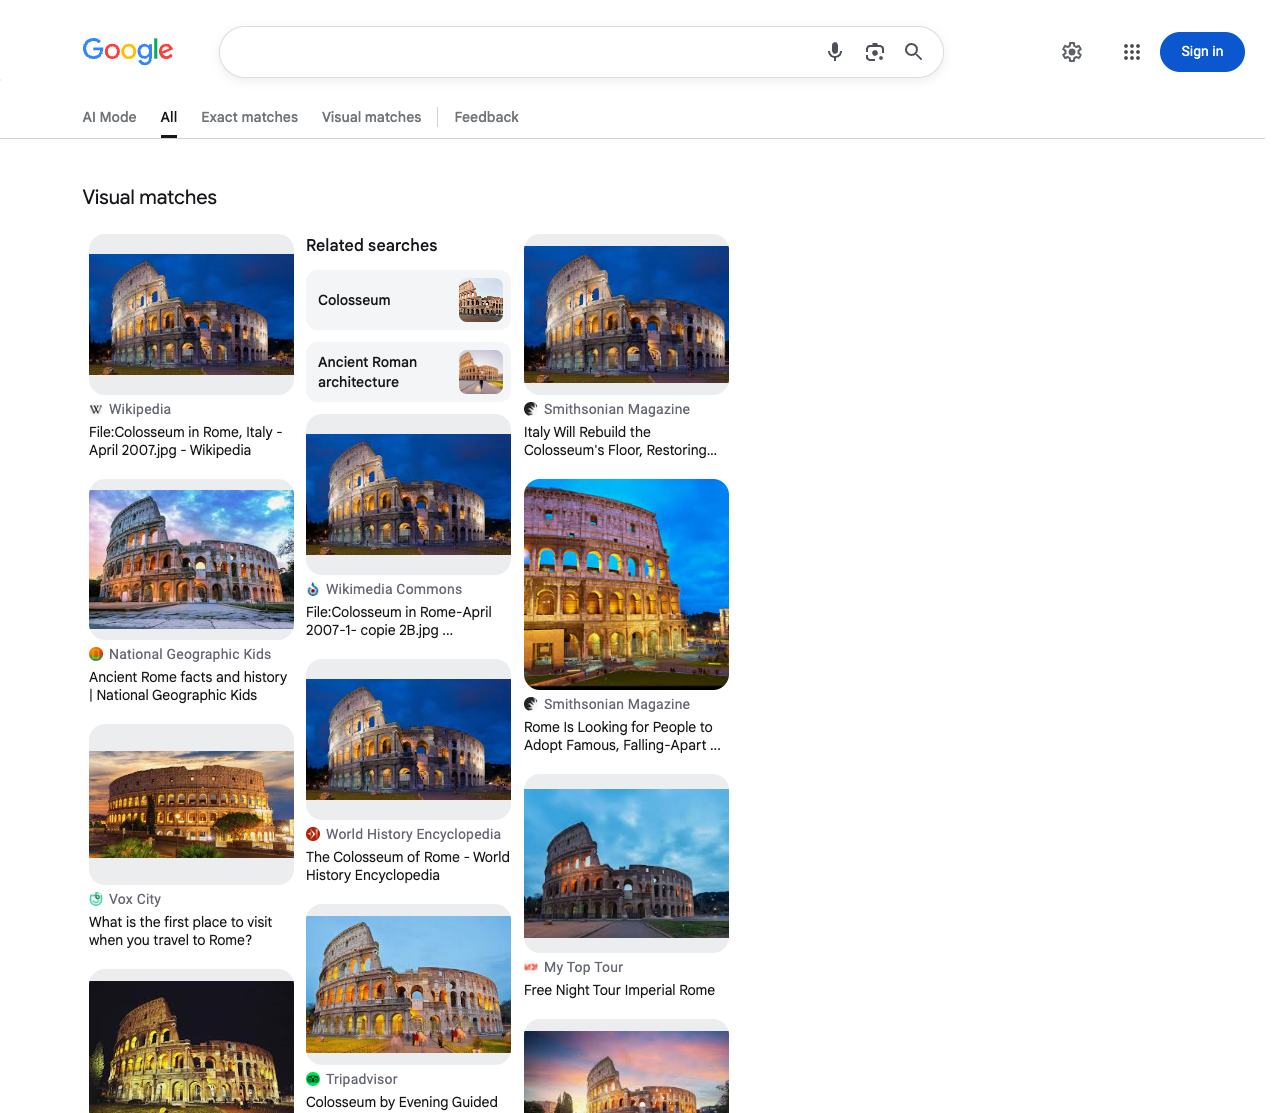1280x1113 pixels.
Task: Click Smithsonian icon above Italy Will Rebuild
Action: (531, 409)
